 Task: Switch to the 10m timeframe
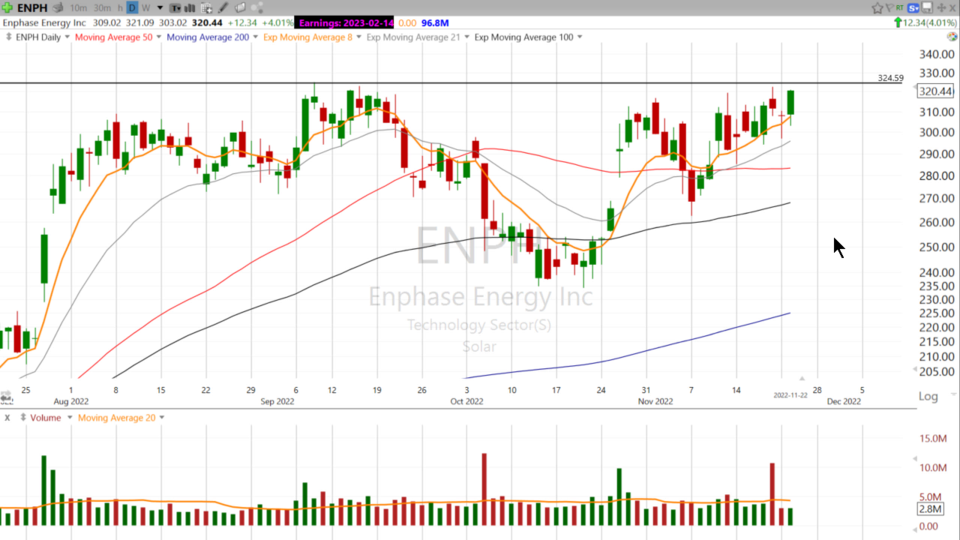click(78, 8)
